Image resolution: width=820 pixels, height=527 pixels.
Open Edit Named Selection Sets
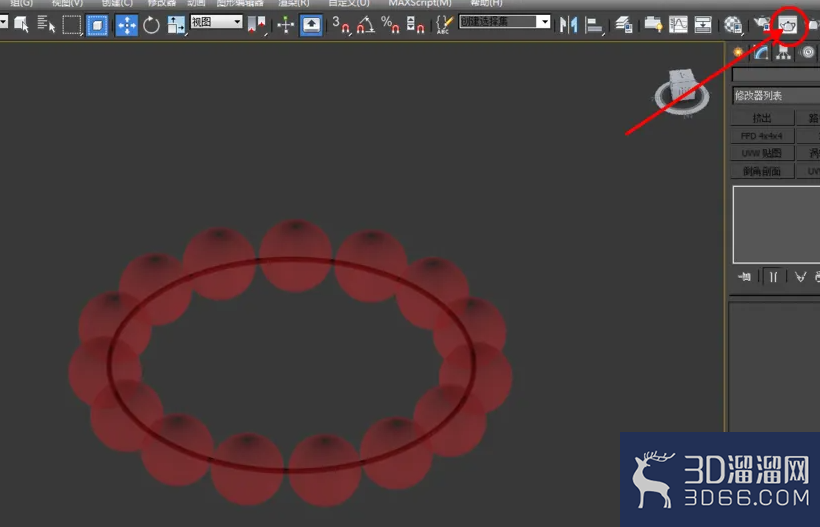pos(445,25)
